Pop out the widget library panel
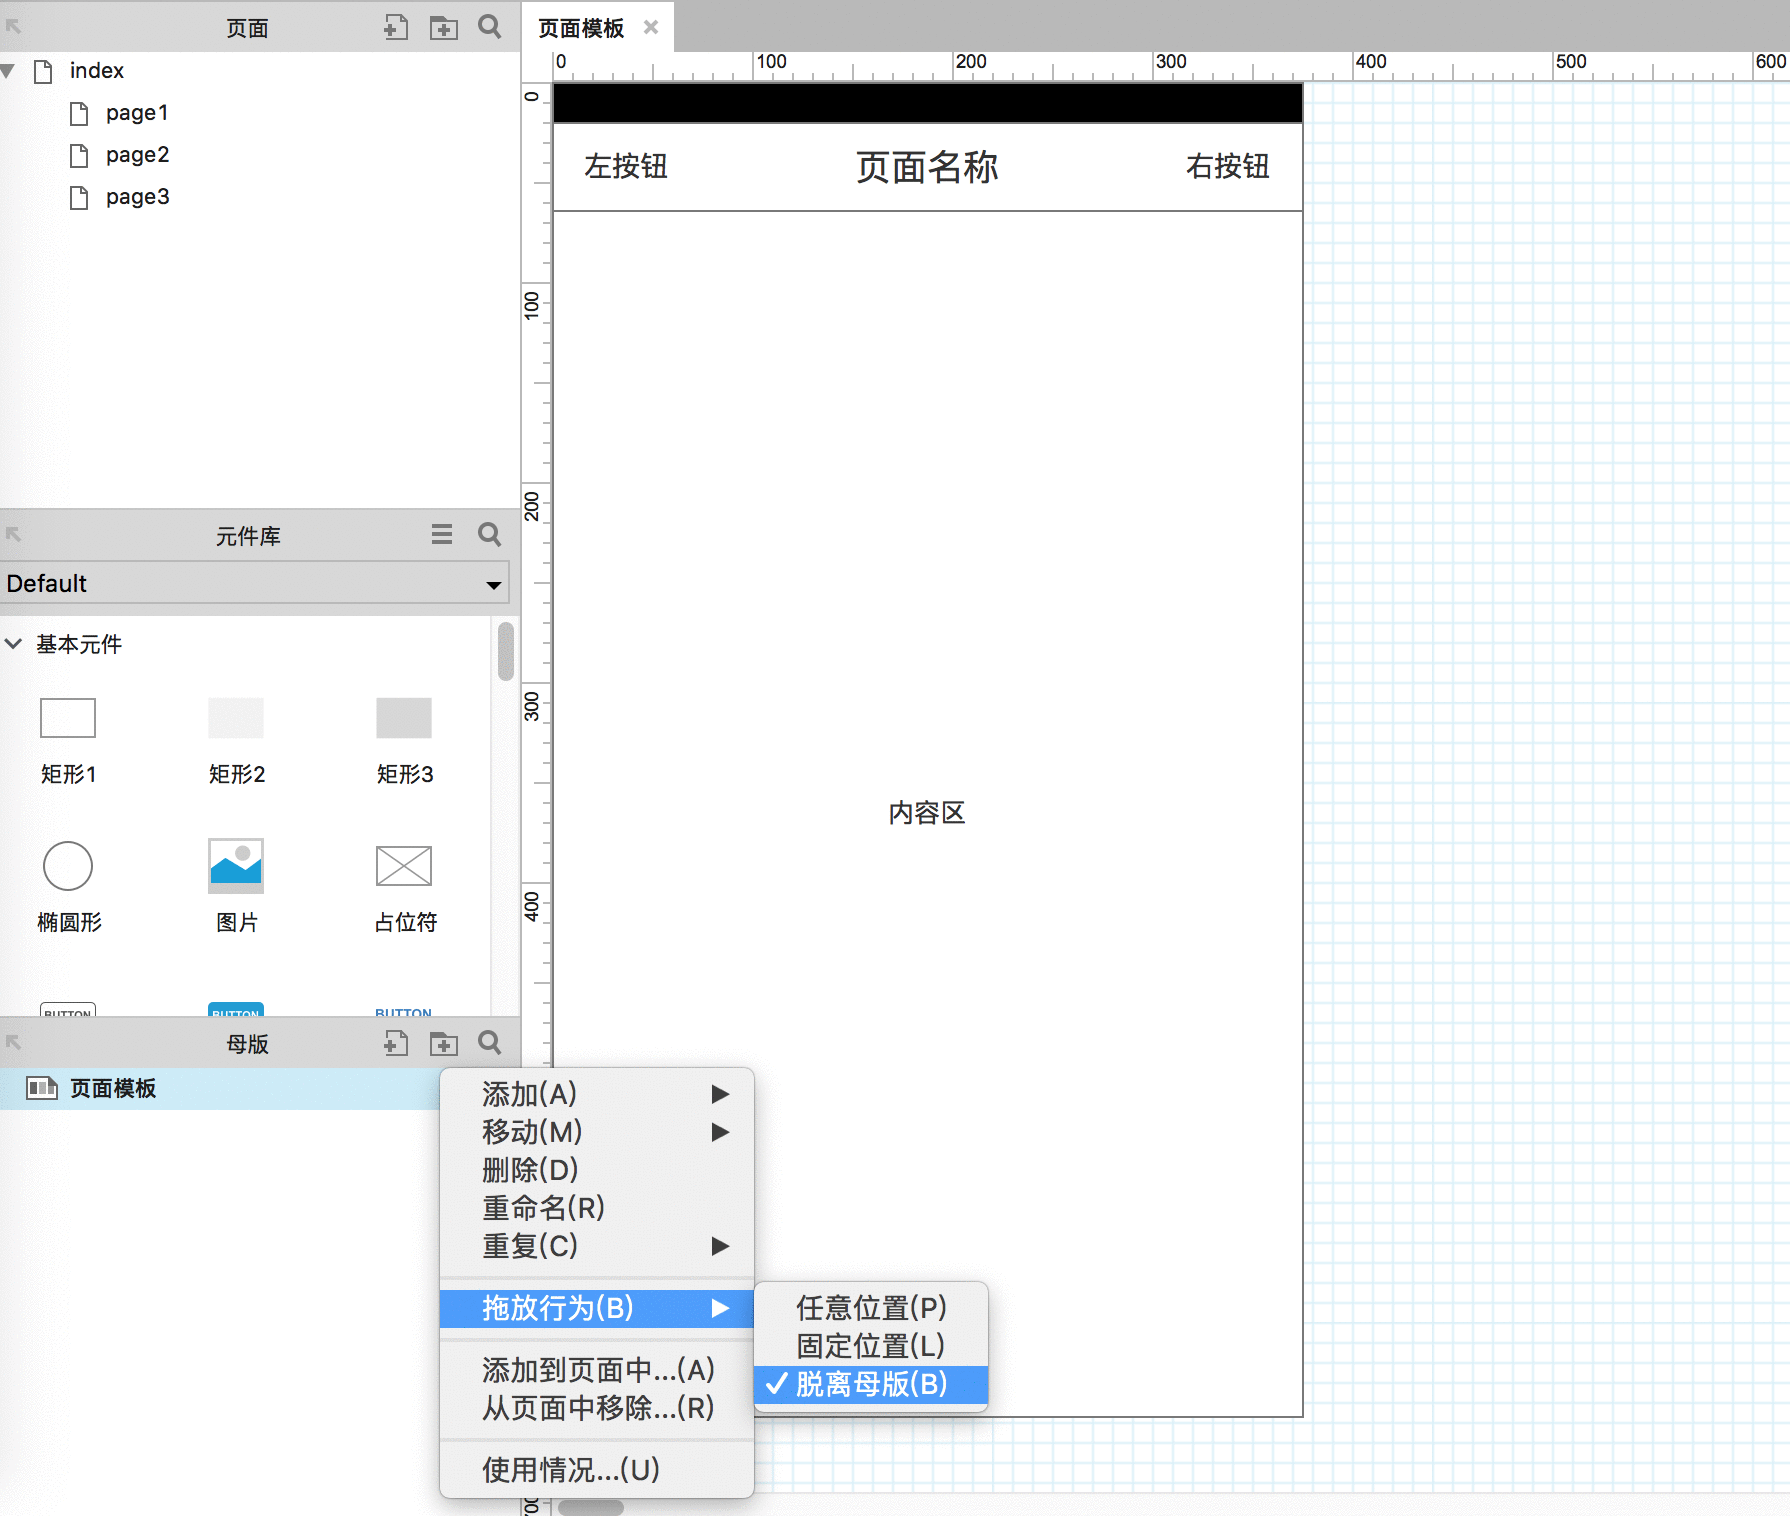Image resolution: width=1790 pixels, height=1516 pixels. 13,535
